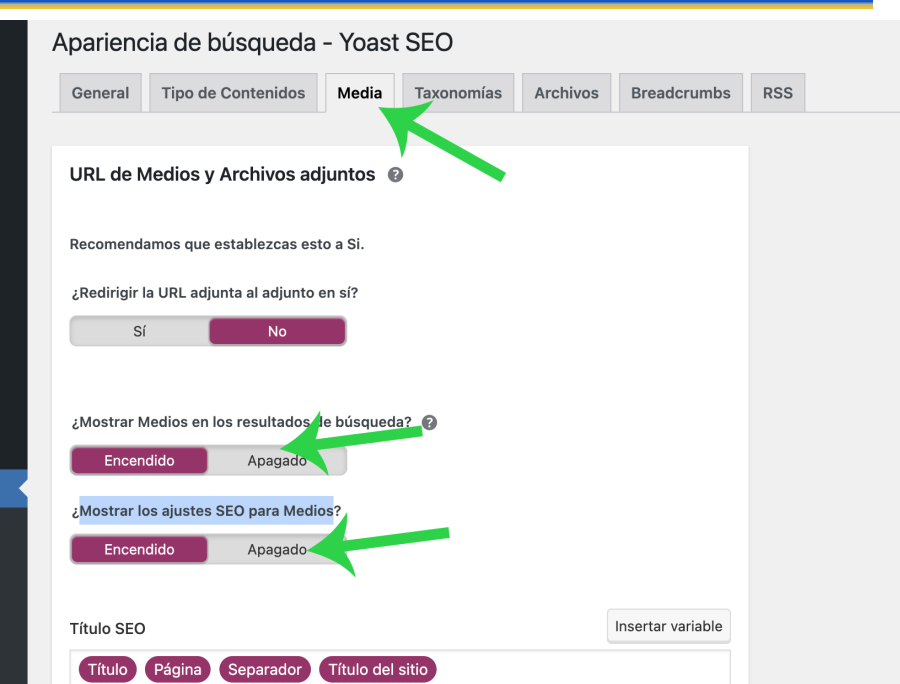Switch to the Breadcrumbs tab
Image resolution: width=900 pixels, height=684 pixels.
(x=681, y=93)
